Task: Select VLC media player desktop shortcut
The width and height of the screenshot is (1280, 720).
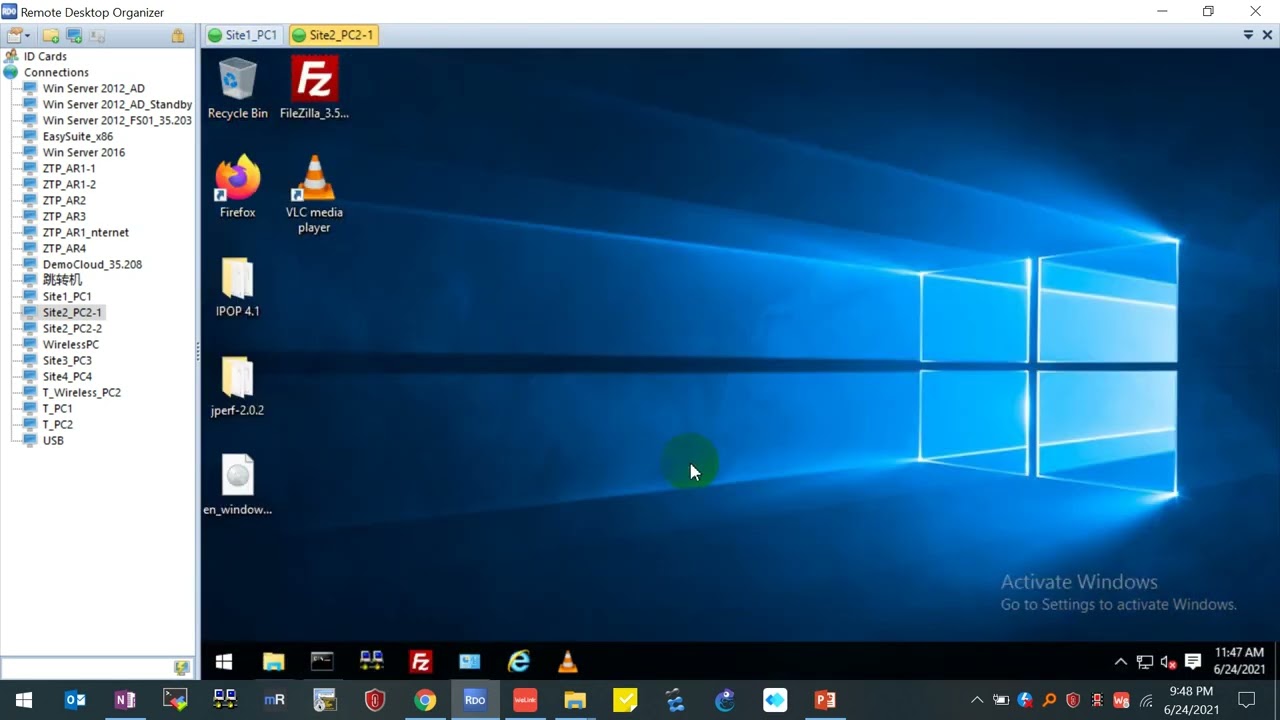Action: [x=314, y=194]
